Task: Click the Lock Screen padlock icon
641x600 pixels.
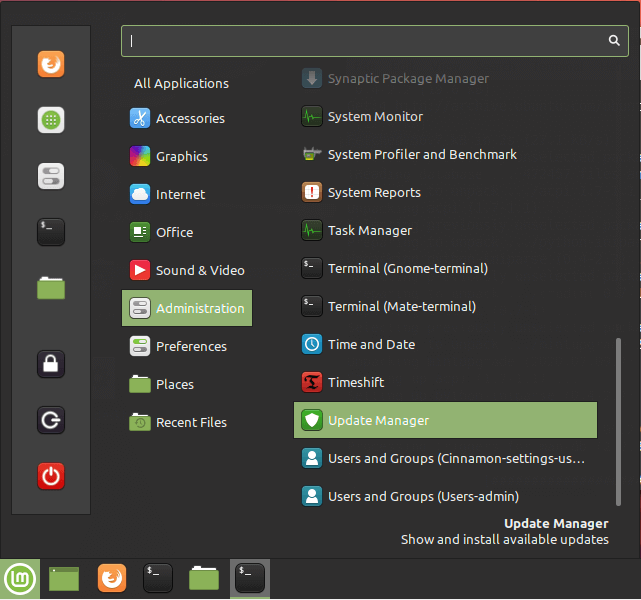Action: (x=51, y=364)
